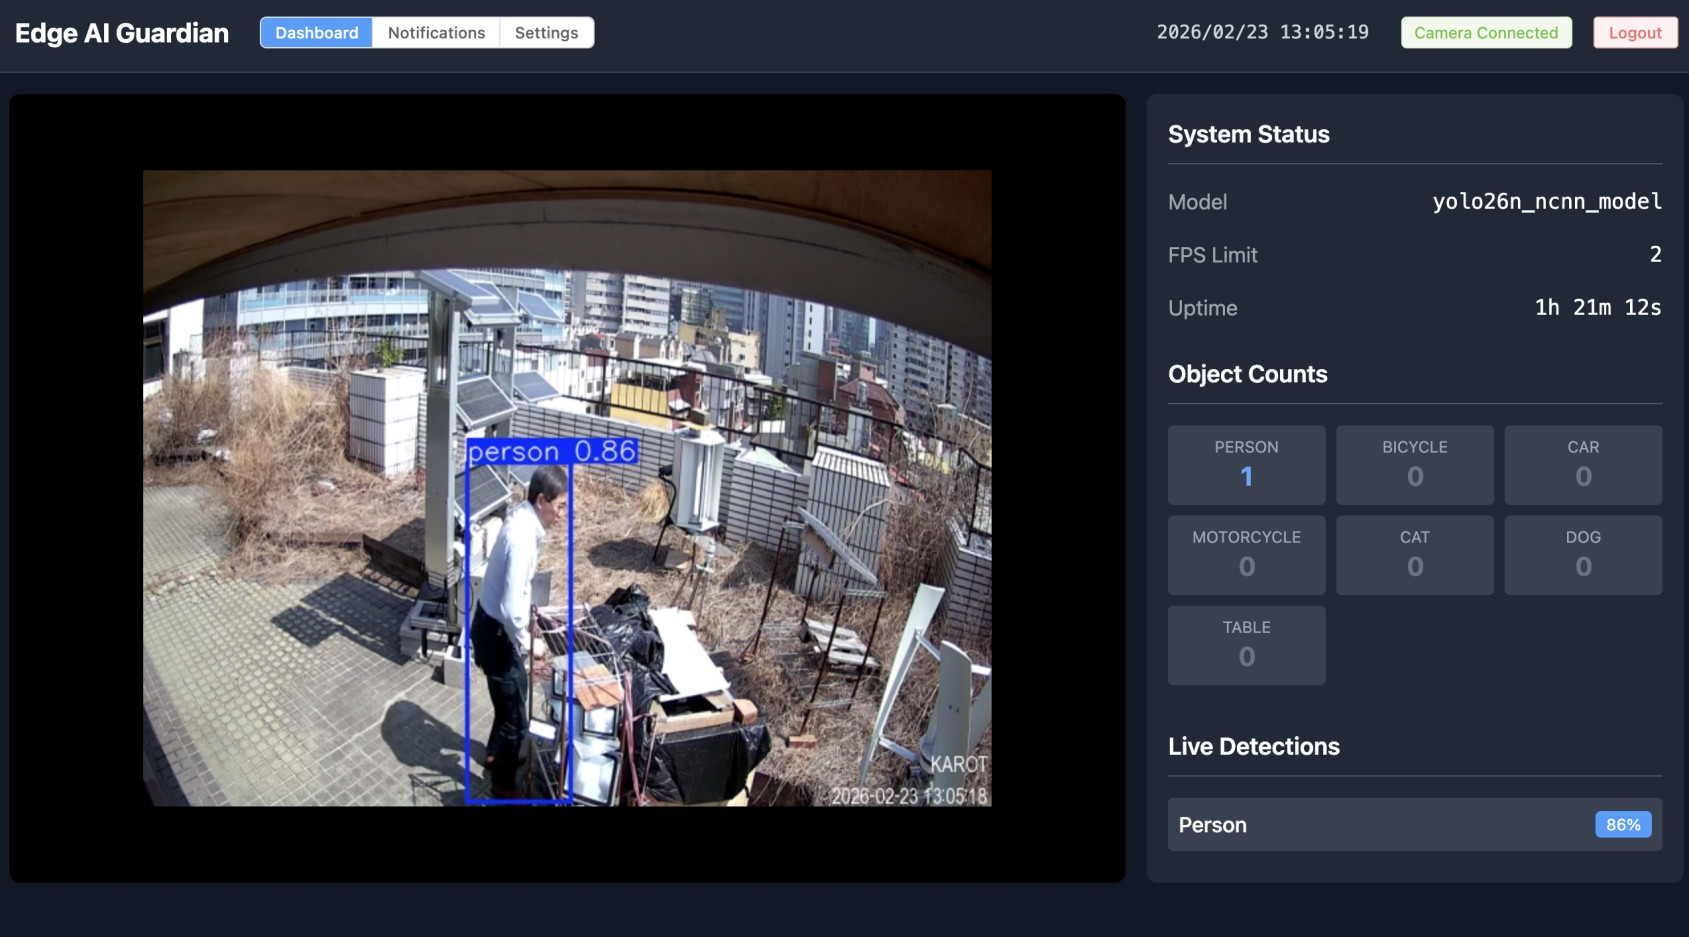Open the Notifications tab
1689x937 pixels.
click(x=436, y=33)
